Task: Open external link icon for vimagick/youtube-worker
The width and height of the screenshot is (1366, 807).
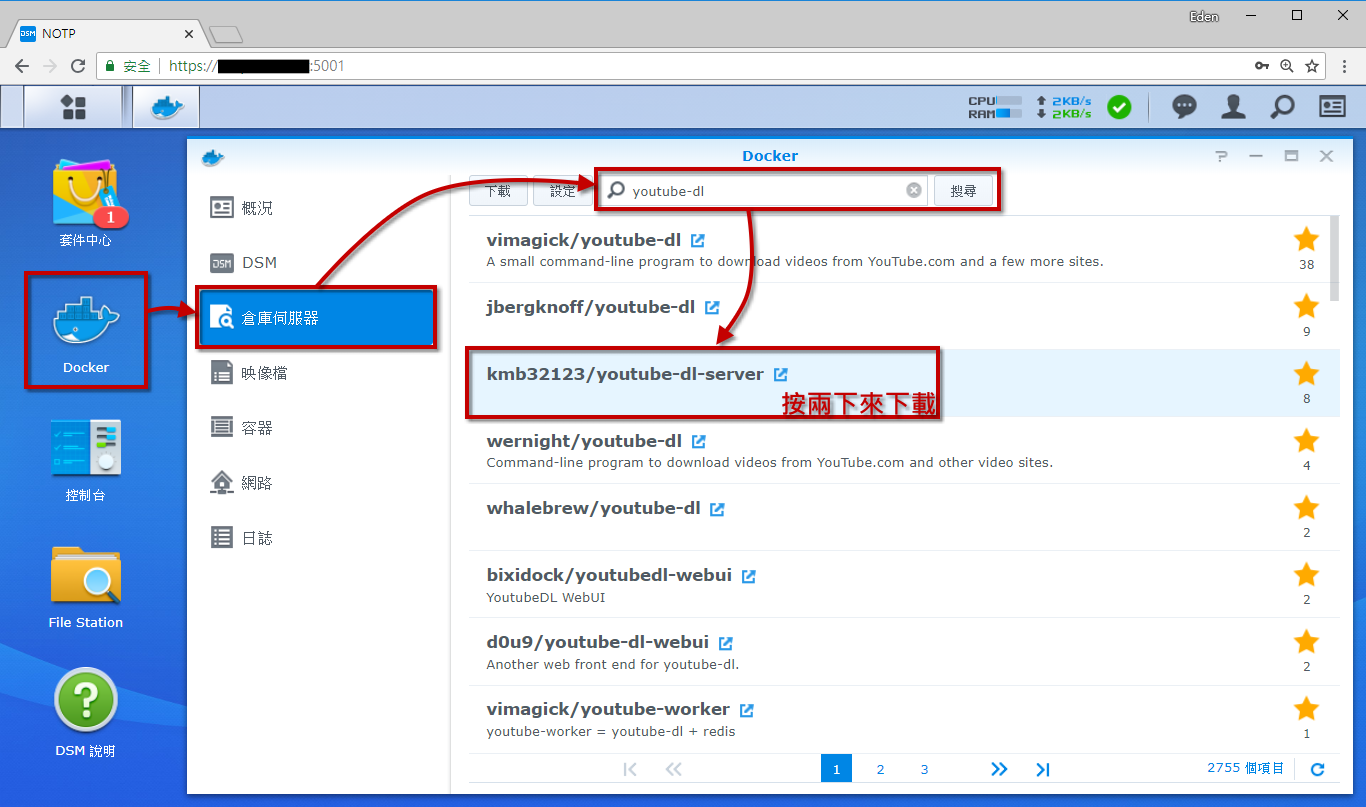Action: (x=747, y=710)
